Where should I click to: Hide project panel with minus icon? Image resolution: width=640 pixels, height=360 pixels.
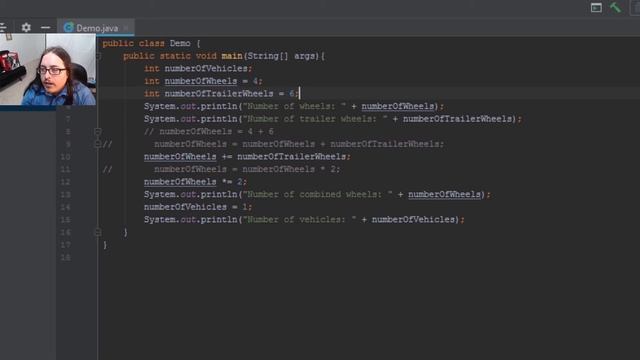(45, 27)
